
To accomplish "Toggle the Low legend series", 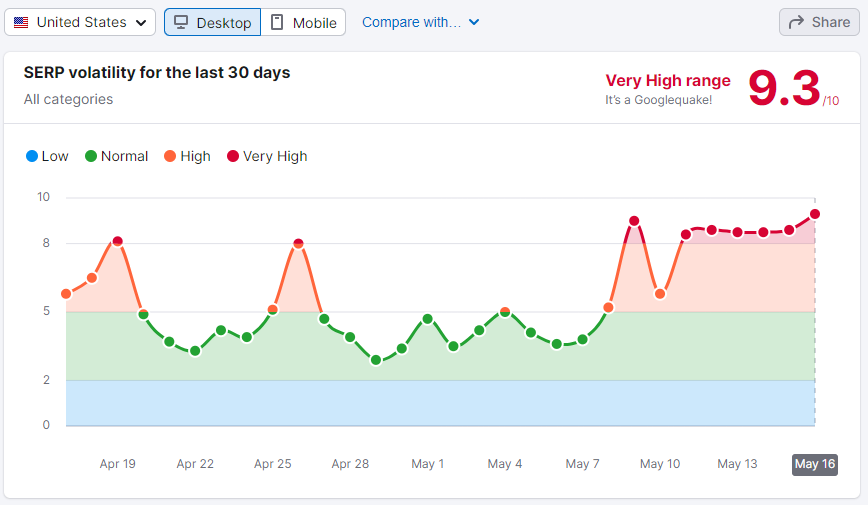I will [47, 156].
